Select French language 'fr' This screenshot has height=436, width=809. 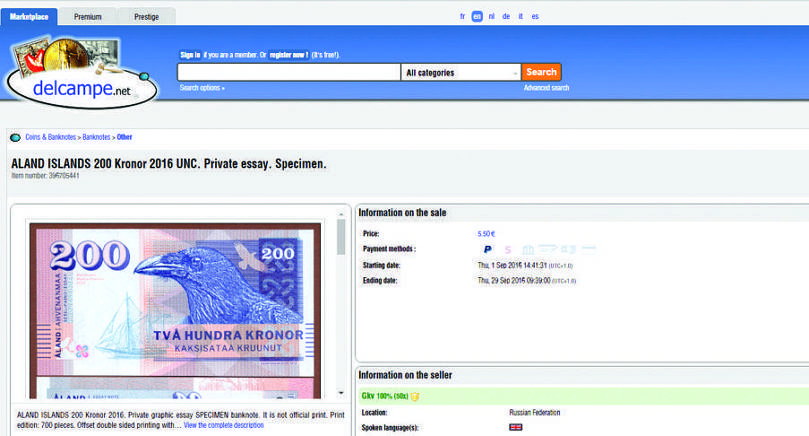coord(462,17)
